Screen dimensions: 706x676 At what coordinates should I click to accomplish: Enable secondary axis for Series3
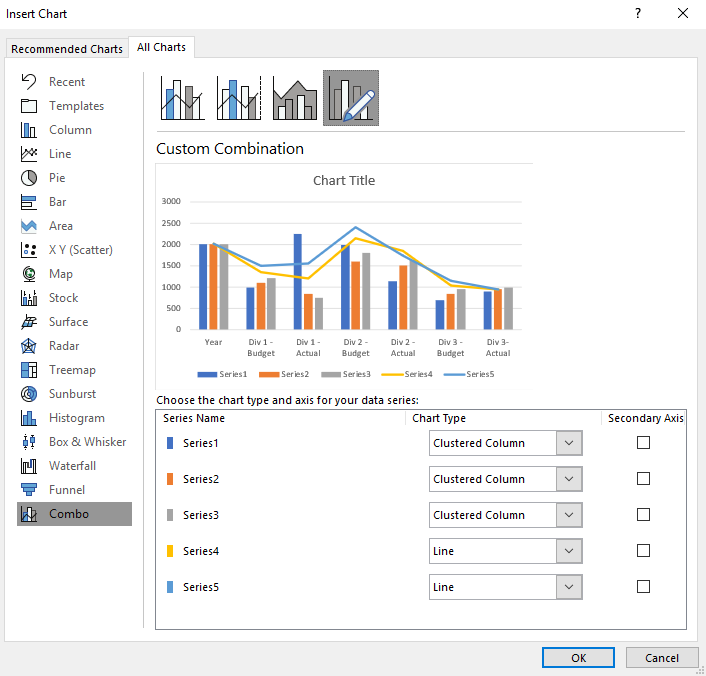pos(643,514)
